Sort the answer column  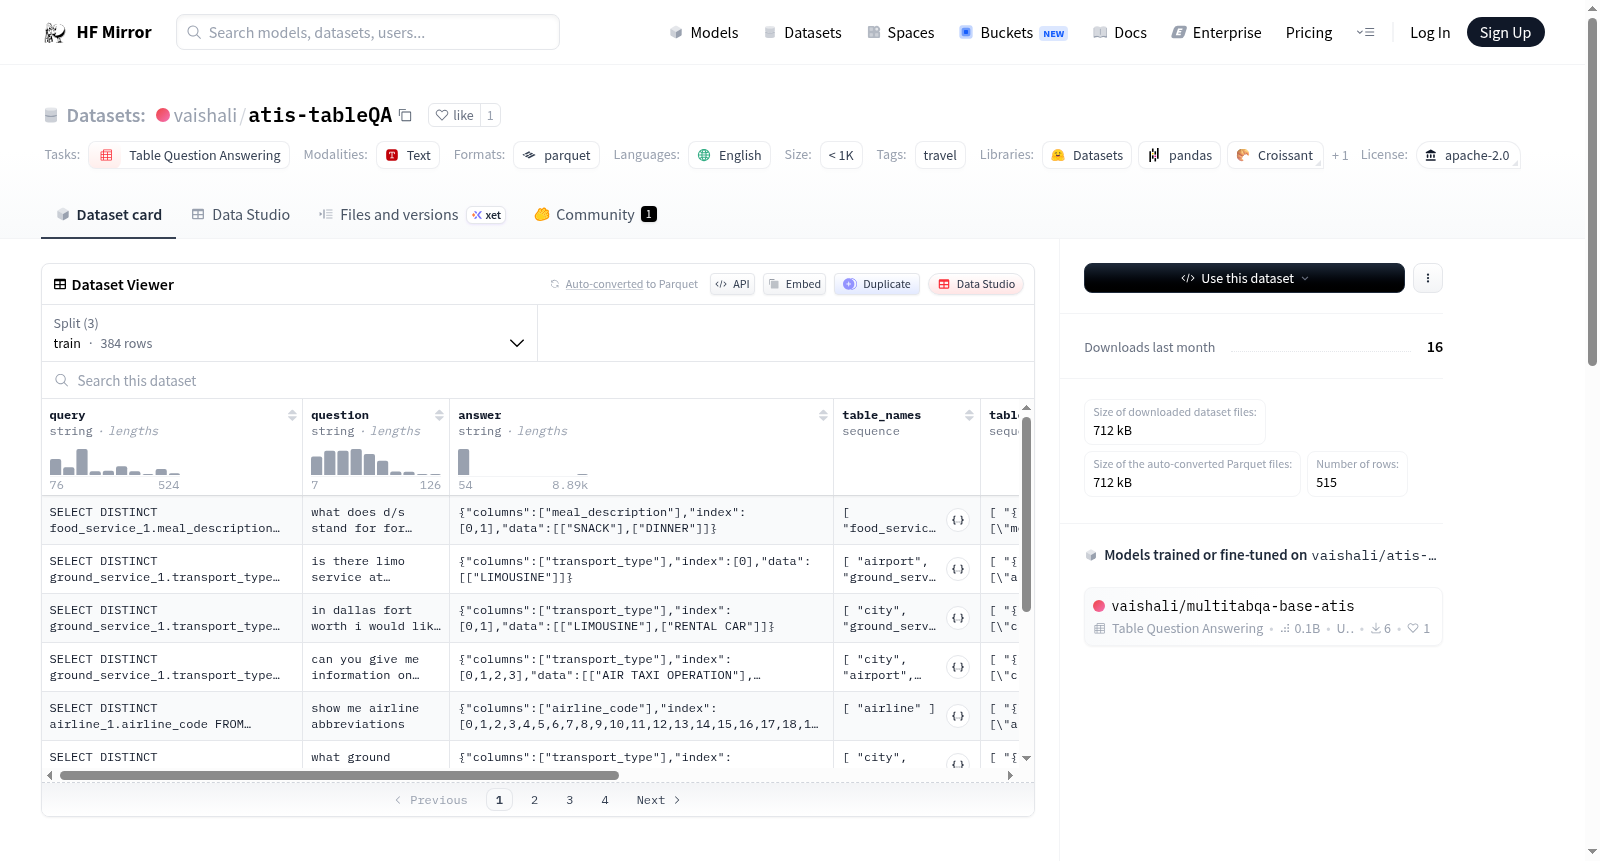point(823,415)
